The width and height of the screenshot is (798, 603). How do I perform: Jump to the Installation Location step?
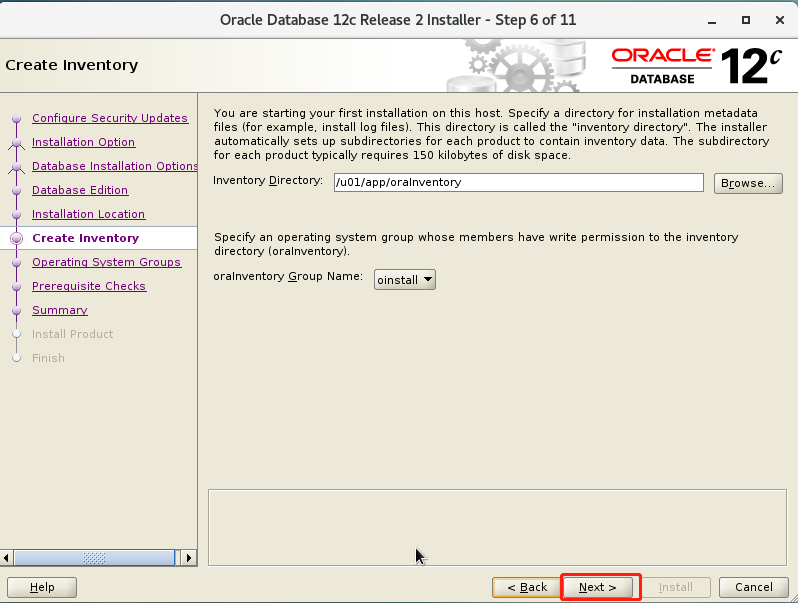pyautogui.click(x=89, y=214)
